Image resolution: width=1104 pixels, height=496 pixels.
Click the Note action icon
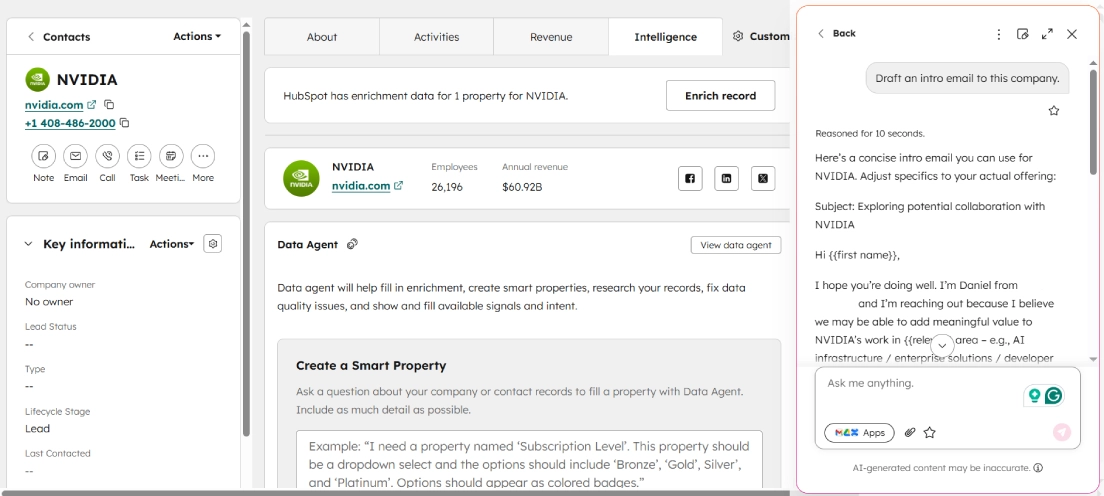pos(44,156)
